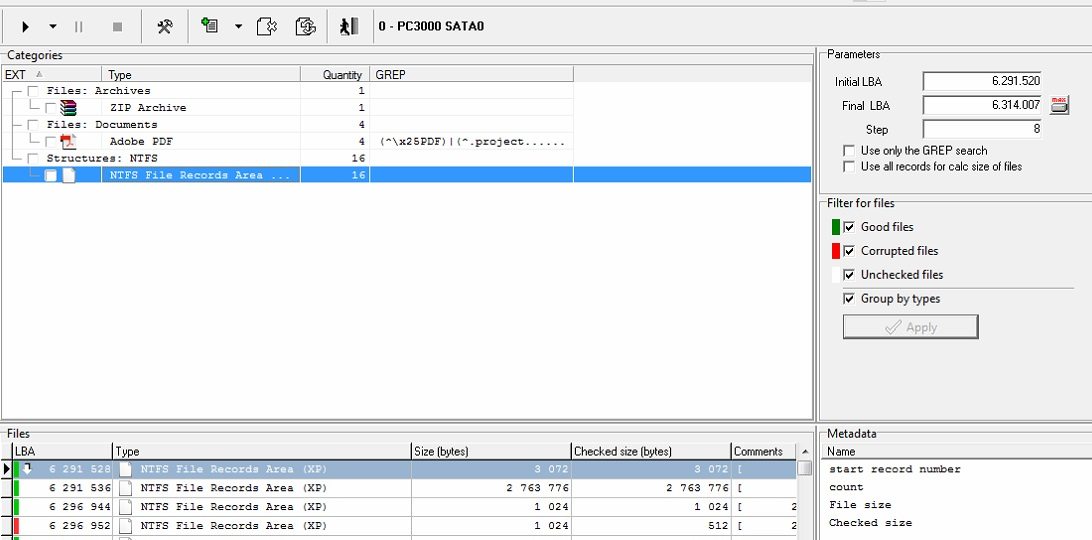Check the ZIP Archive checkbox
Viewport: 1092px width, 540px height.
coord(51,108)
